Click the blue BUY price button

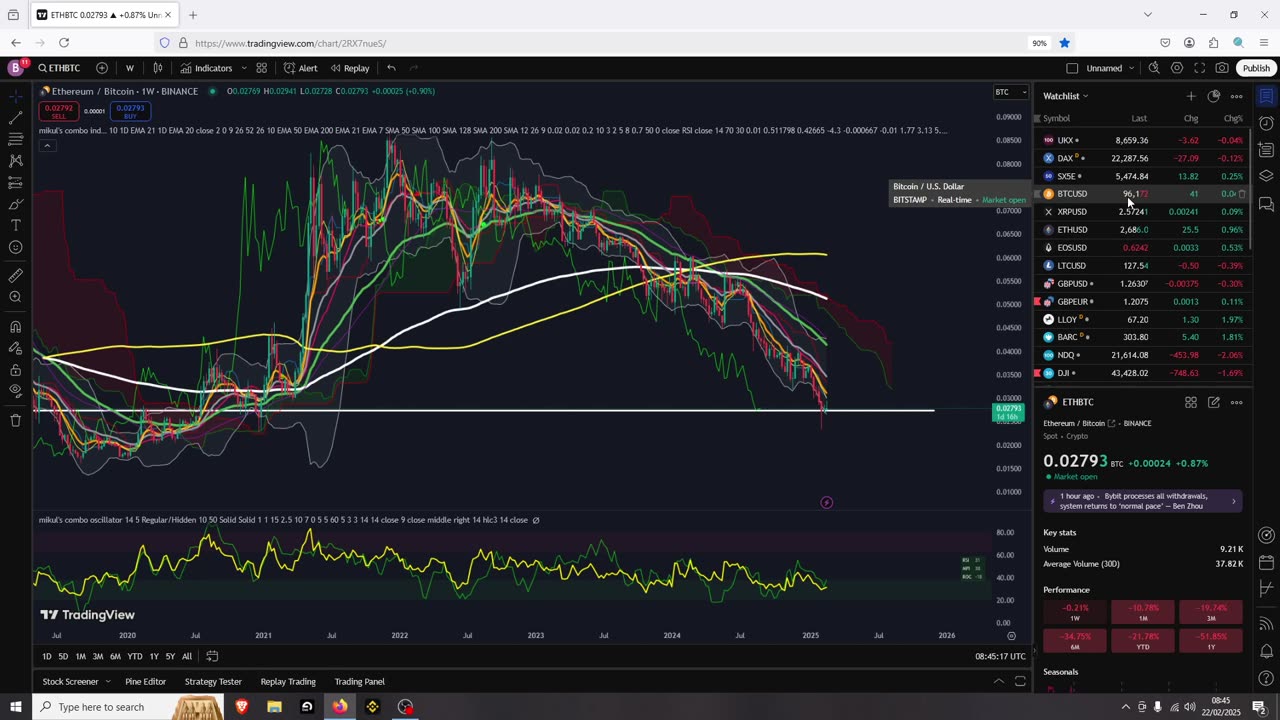click(x=130, y=111)
